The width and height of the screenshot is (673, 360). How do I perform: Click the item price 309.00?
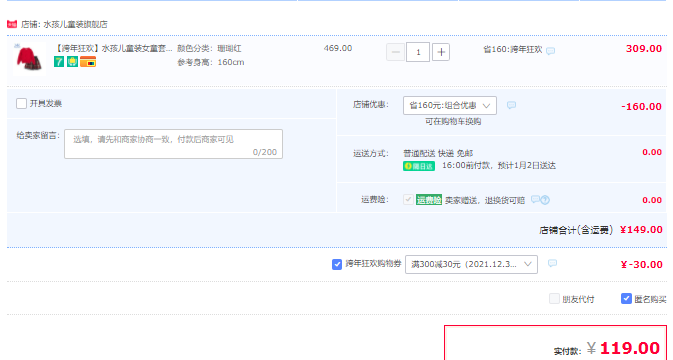tap(644, 48)
